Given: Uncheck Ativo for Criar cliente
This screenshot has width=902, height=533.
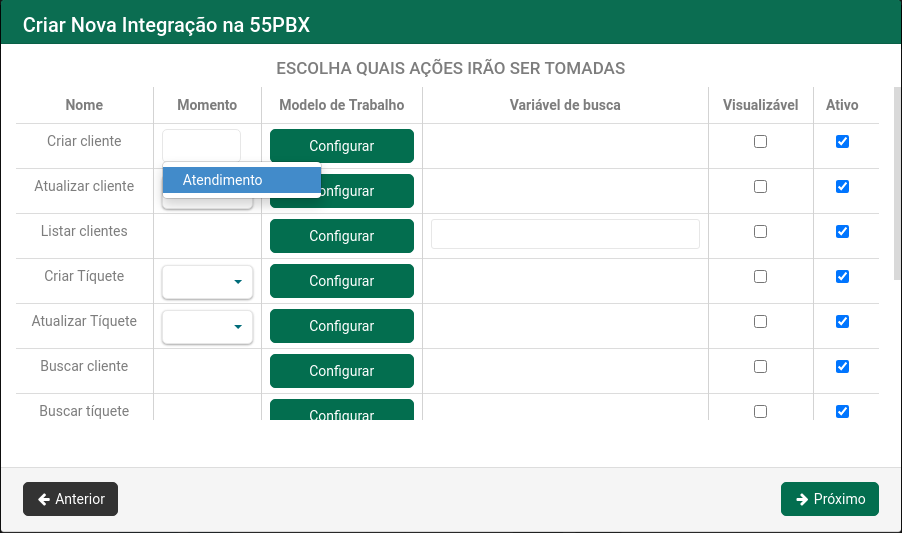Looking at the screenshot, I should 842,141.
